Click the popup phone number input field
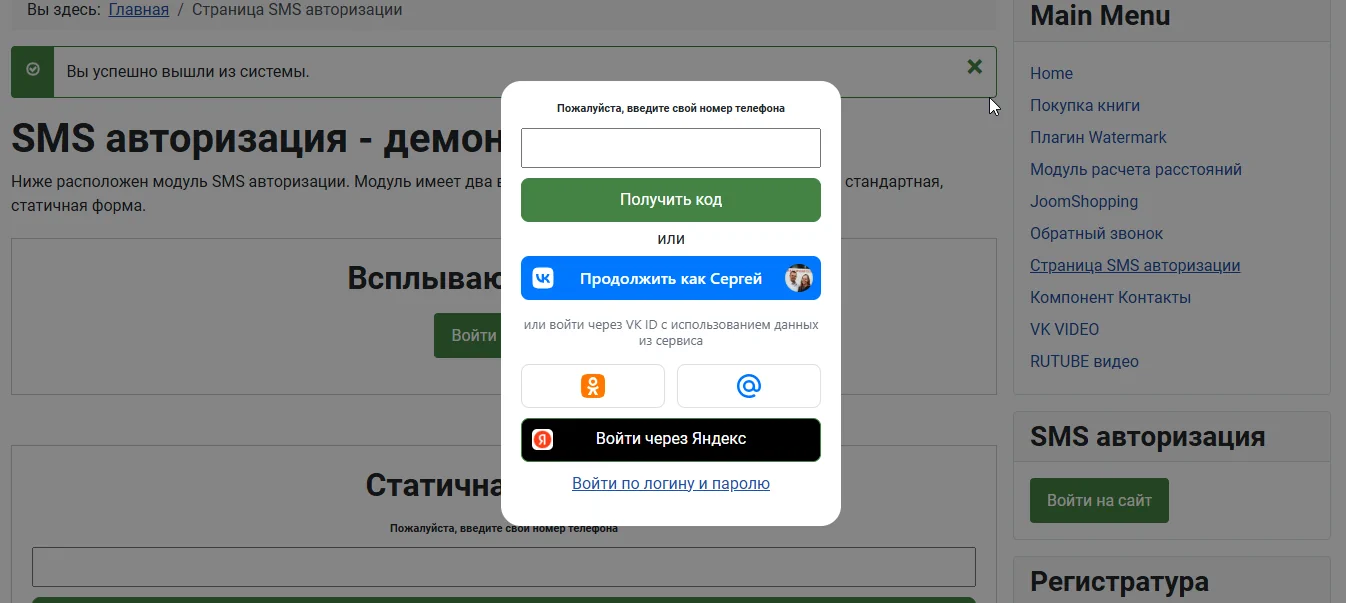The height and width of the screenshot is (603, 1346). pyautogui.click(x=671, y=148)
